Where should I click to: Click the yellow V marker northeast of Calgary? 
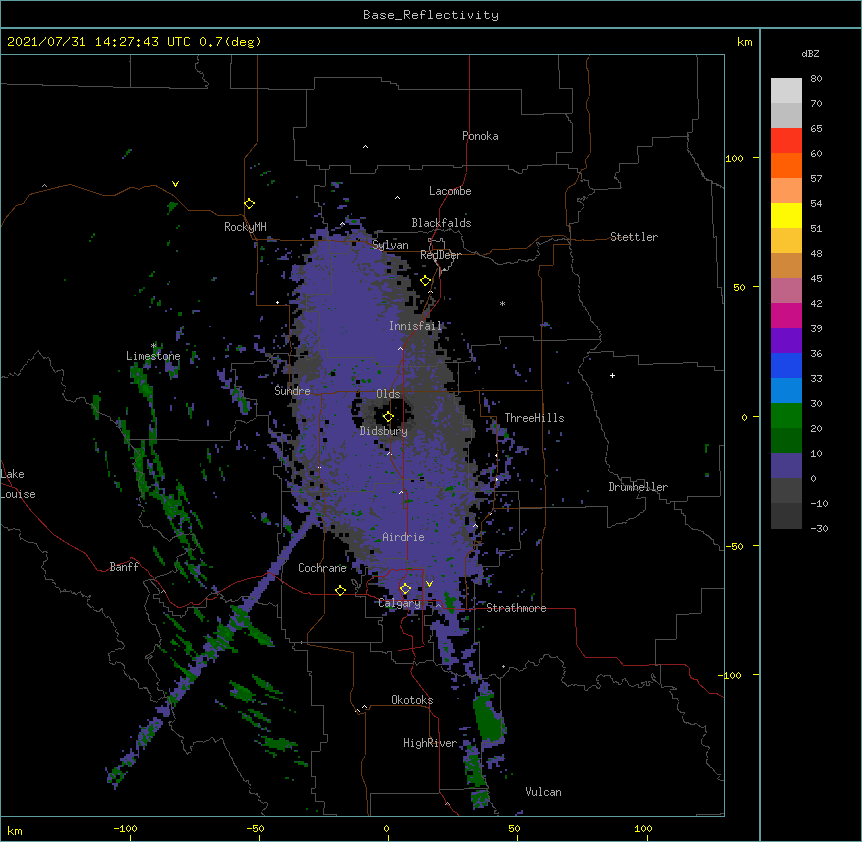coord(429,584)
